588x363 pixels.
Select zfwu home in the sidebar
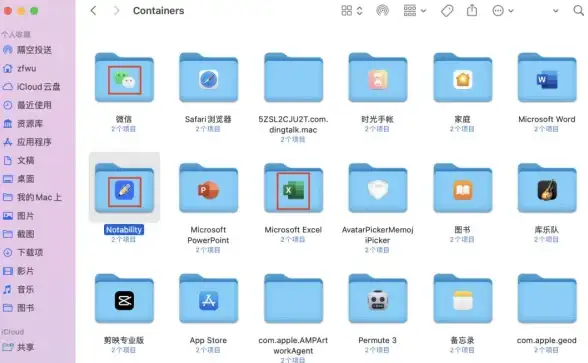click(20, 68)
